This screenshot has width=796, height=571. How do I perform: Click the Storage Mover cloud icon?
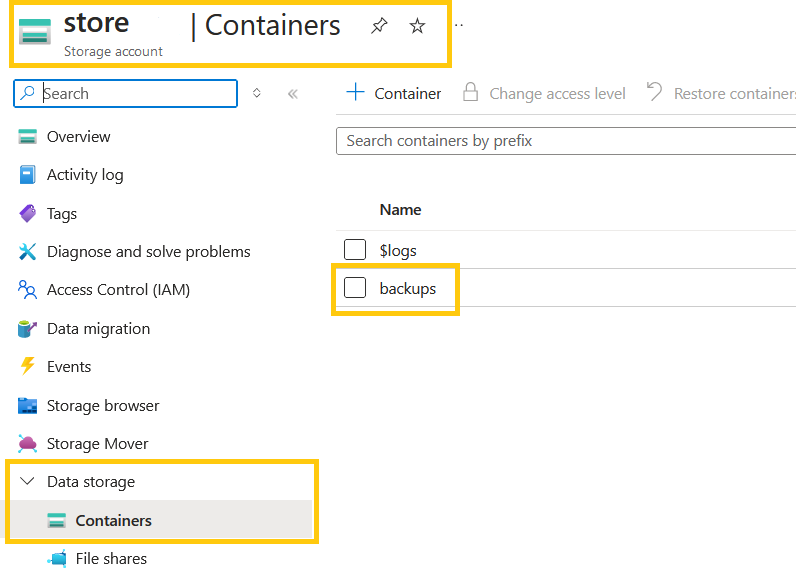[27, 444]
